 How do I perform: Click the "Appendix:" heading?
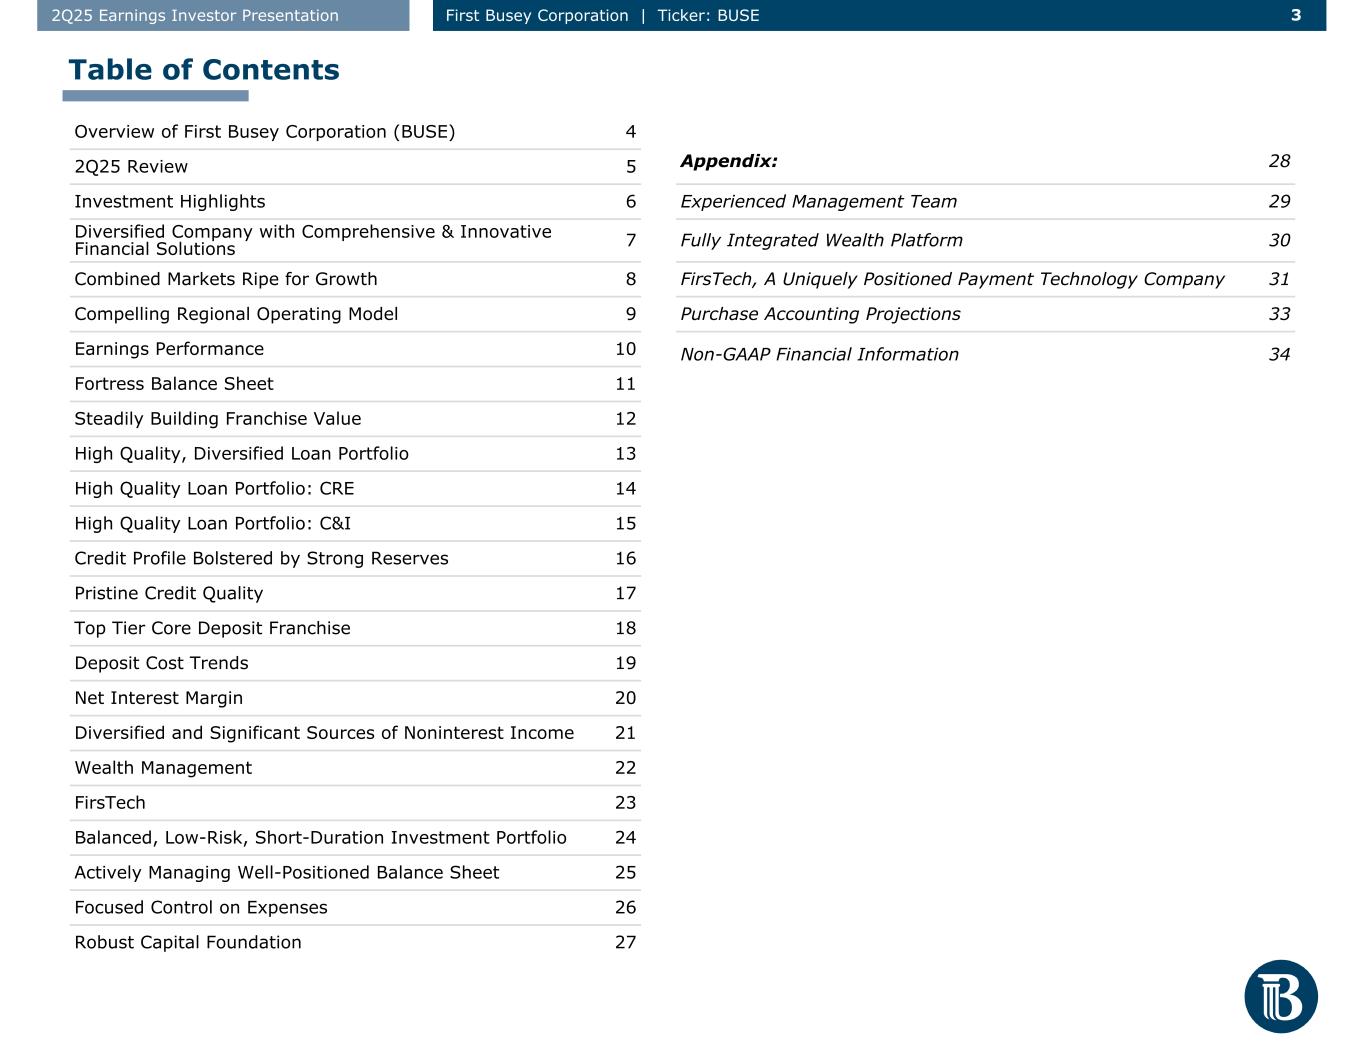729,161
